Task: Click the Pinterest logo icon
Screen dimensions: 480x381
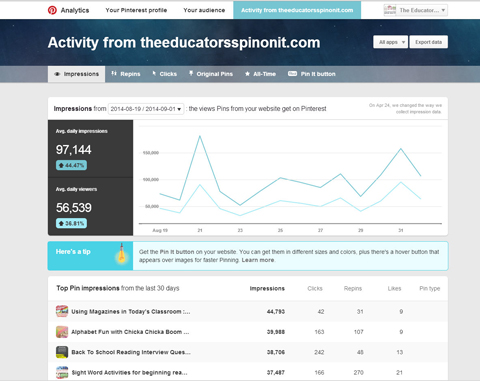Action: point(52,10)
